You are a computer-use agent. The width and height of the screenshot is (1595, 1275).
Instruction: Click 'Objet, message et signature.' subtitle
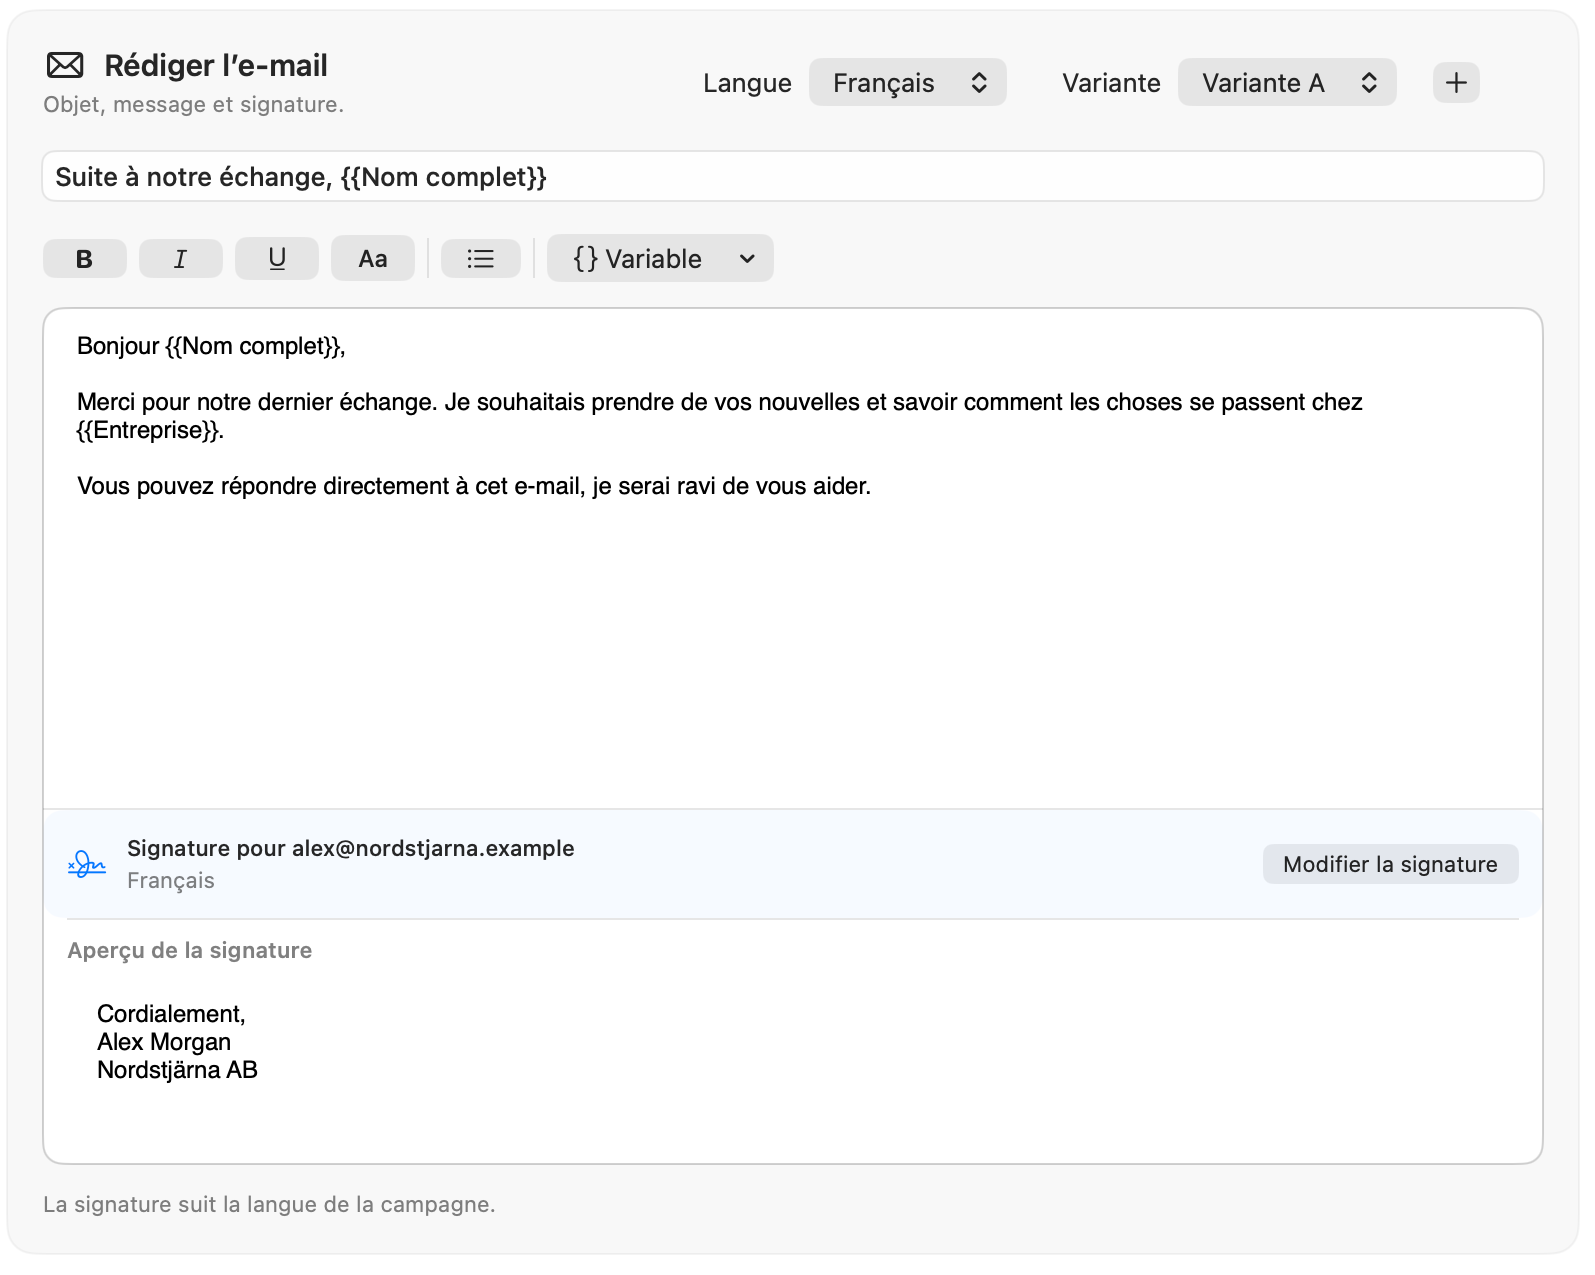194,104
